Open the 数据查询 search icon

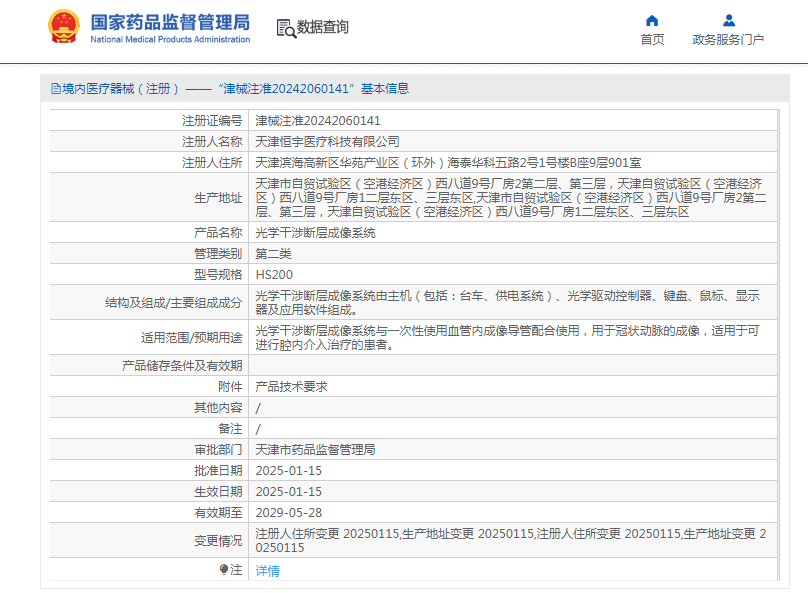tap(286, 28)
